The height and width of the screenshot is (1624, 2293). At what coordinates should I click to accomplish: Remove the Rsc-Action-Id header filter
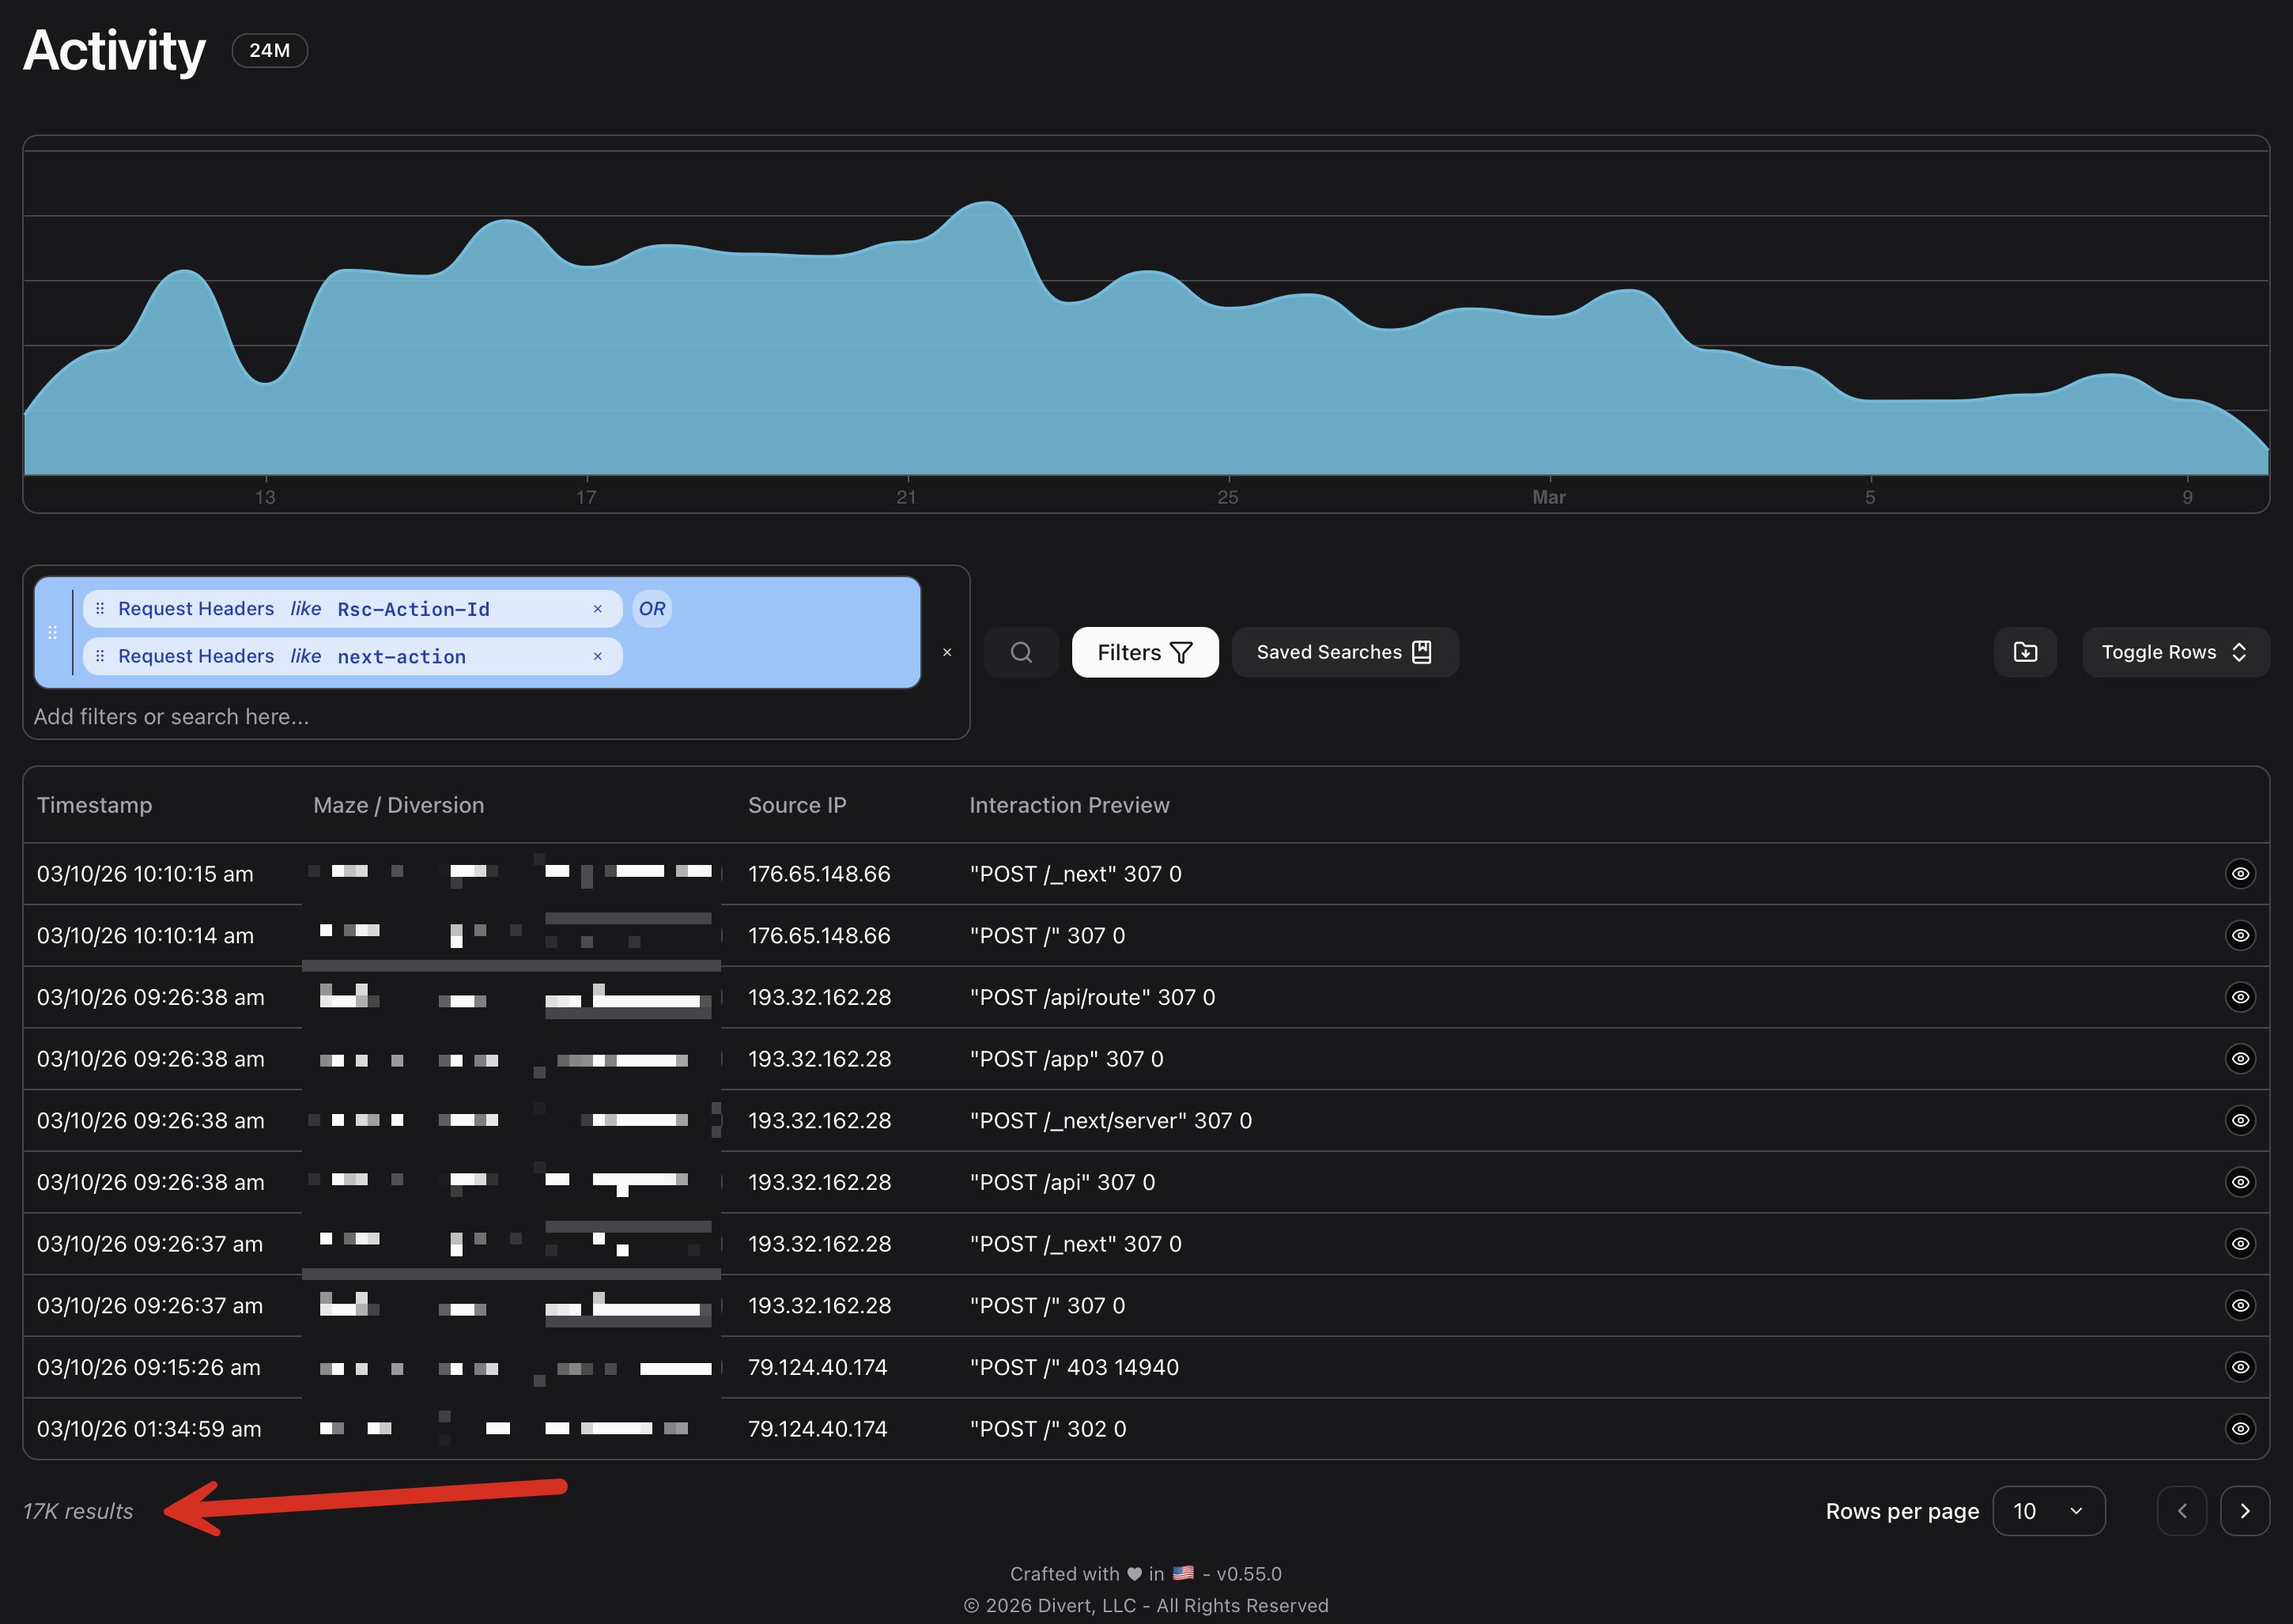point(598,609)
